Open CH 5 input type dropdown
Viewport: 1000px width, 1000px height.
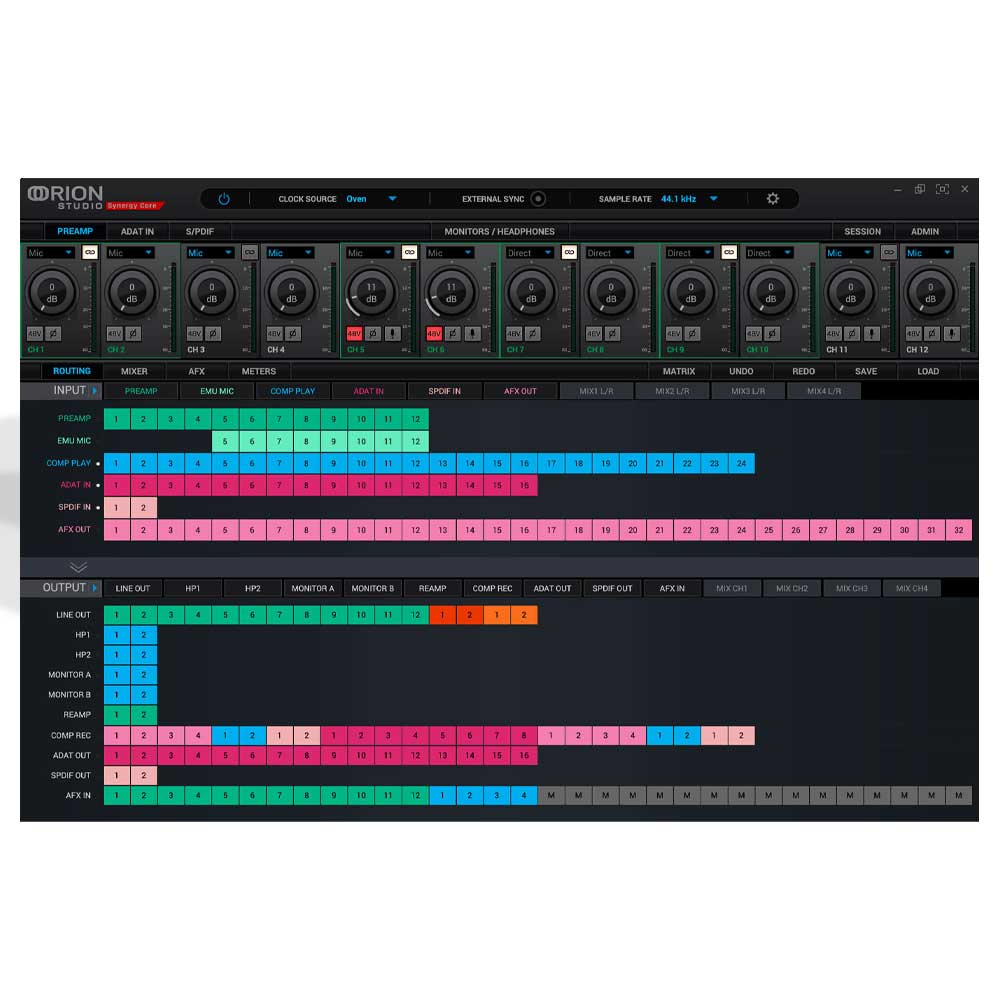[x=370, y=253]
